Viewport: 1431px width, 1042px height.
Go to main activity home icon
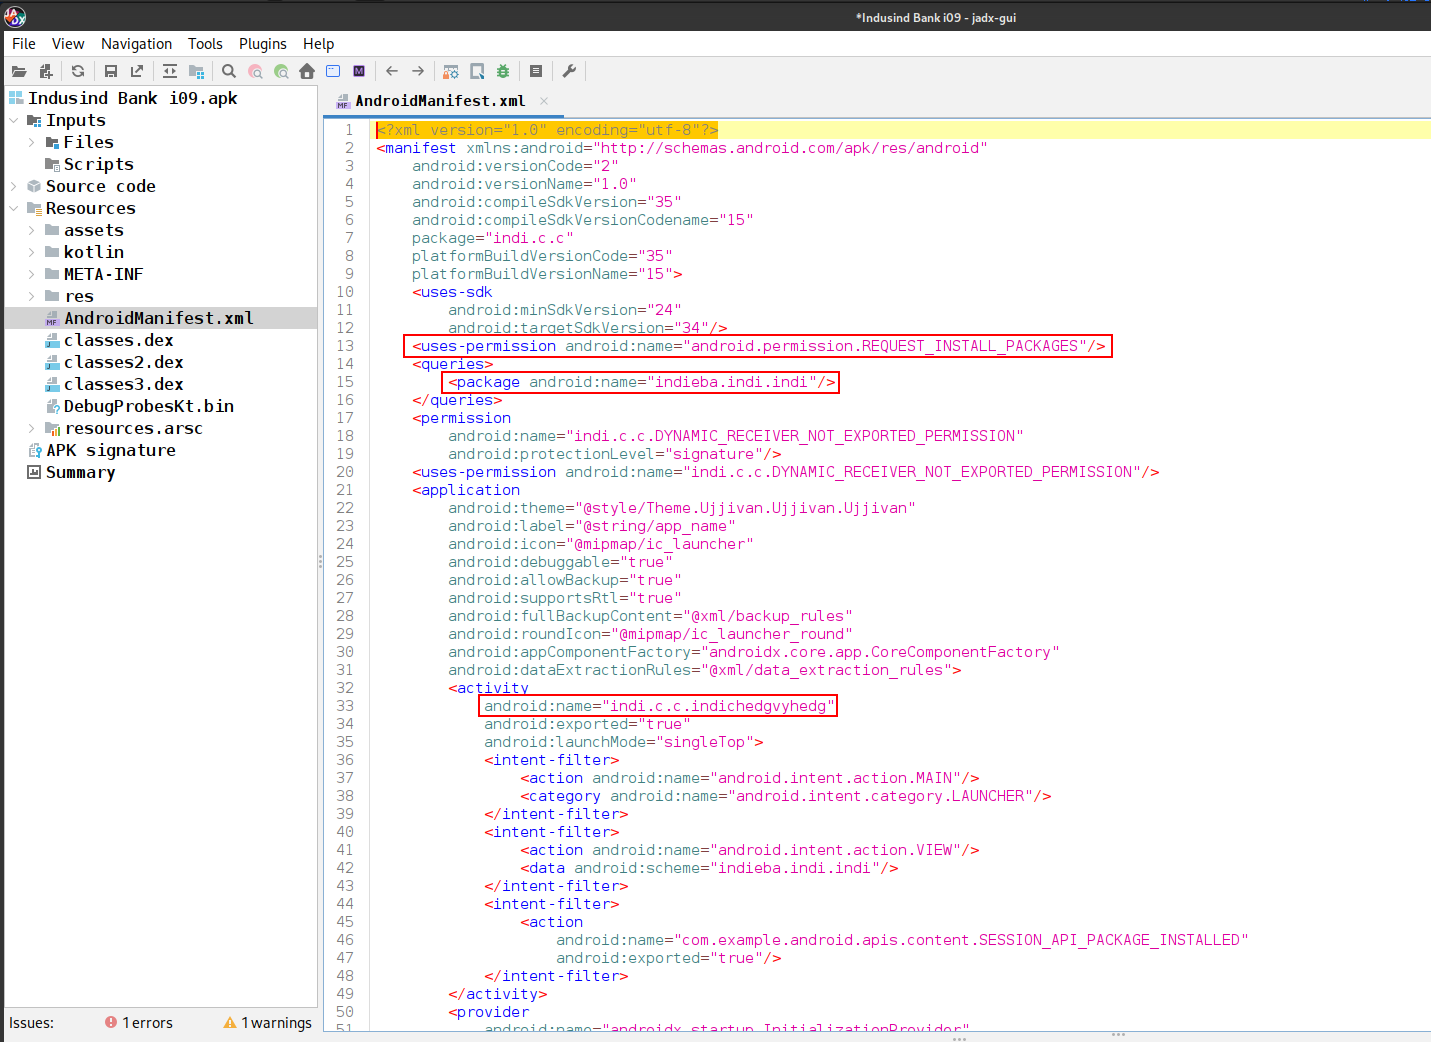click(307, 71)
